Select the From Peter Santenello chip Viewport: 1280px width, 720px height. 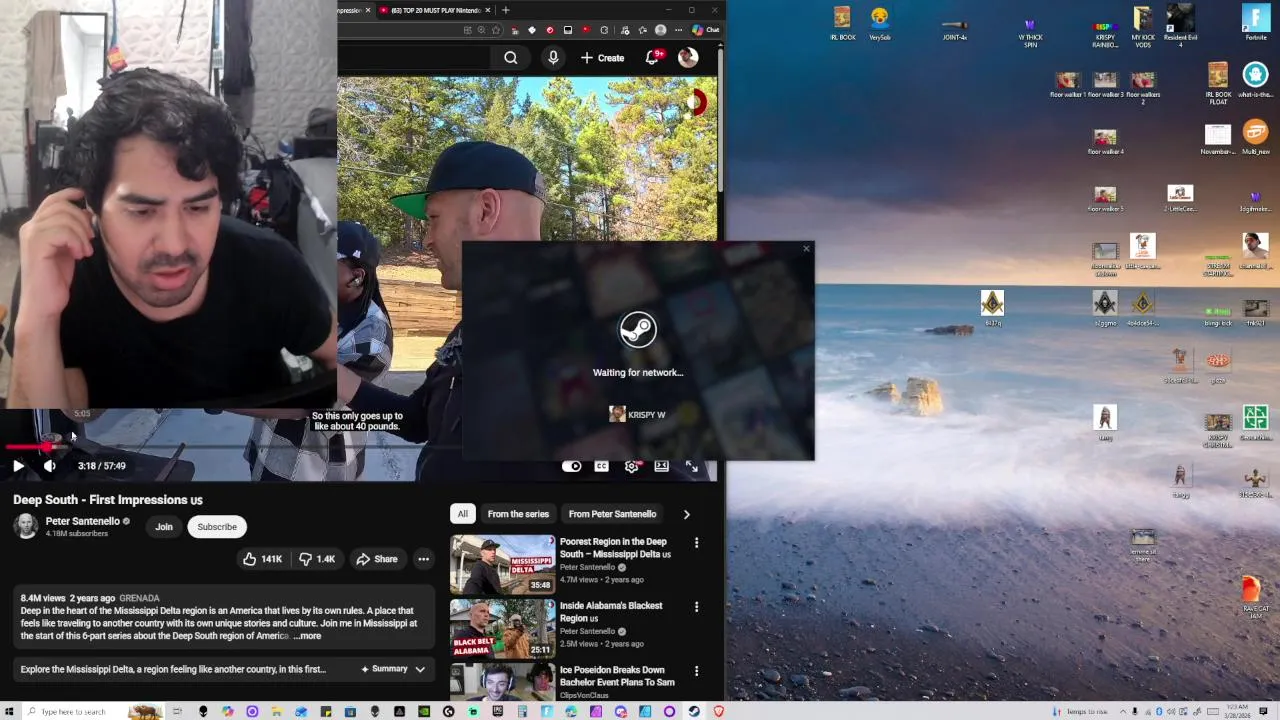click(612, 514)
